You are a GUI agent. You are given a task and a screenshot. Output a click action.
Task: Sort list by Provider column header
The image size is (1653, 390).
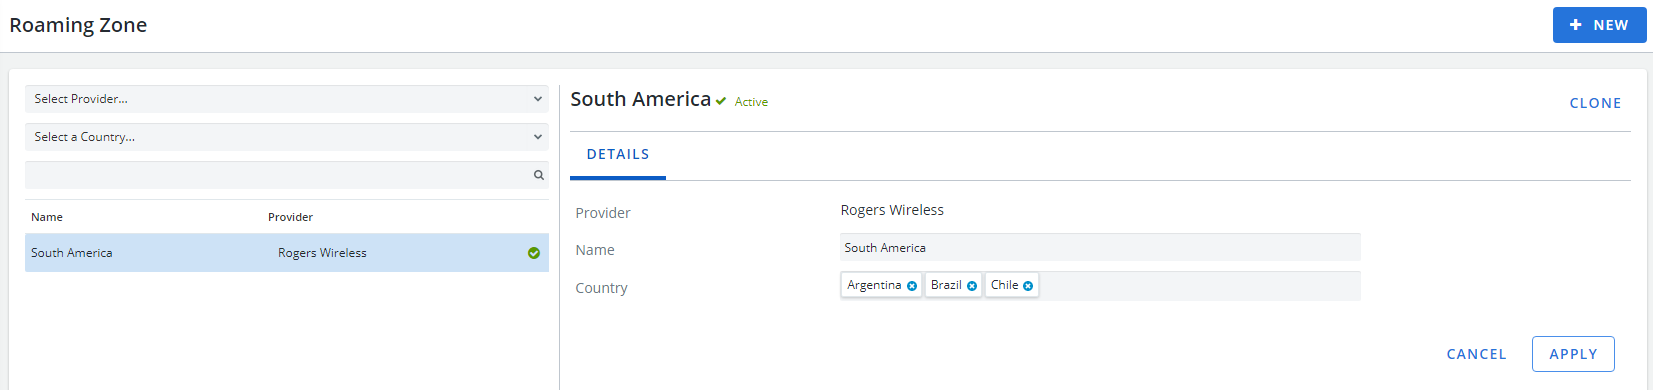pyautogui.click(x=290, y=217)
